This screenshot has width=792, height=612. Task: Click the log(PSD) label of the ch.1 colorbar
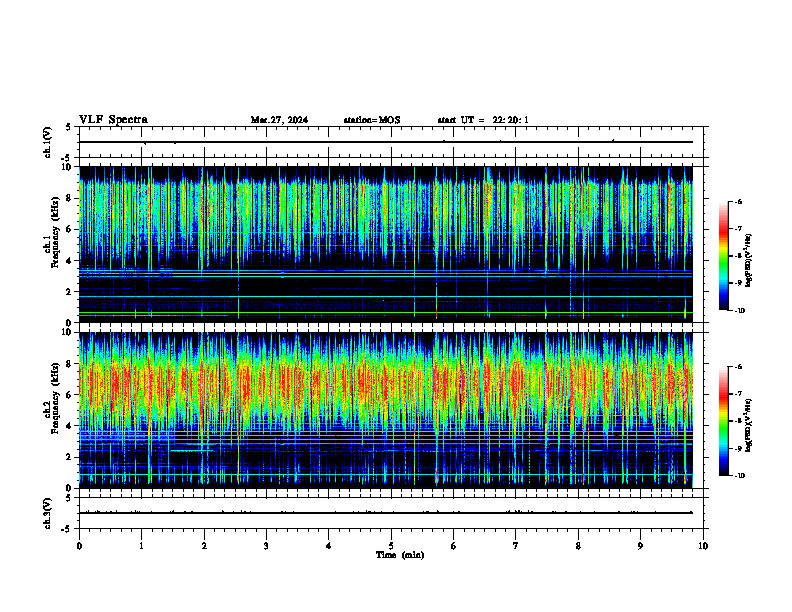[749, 260]
